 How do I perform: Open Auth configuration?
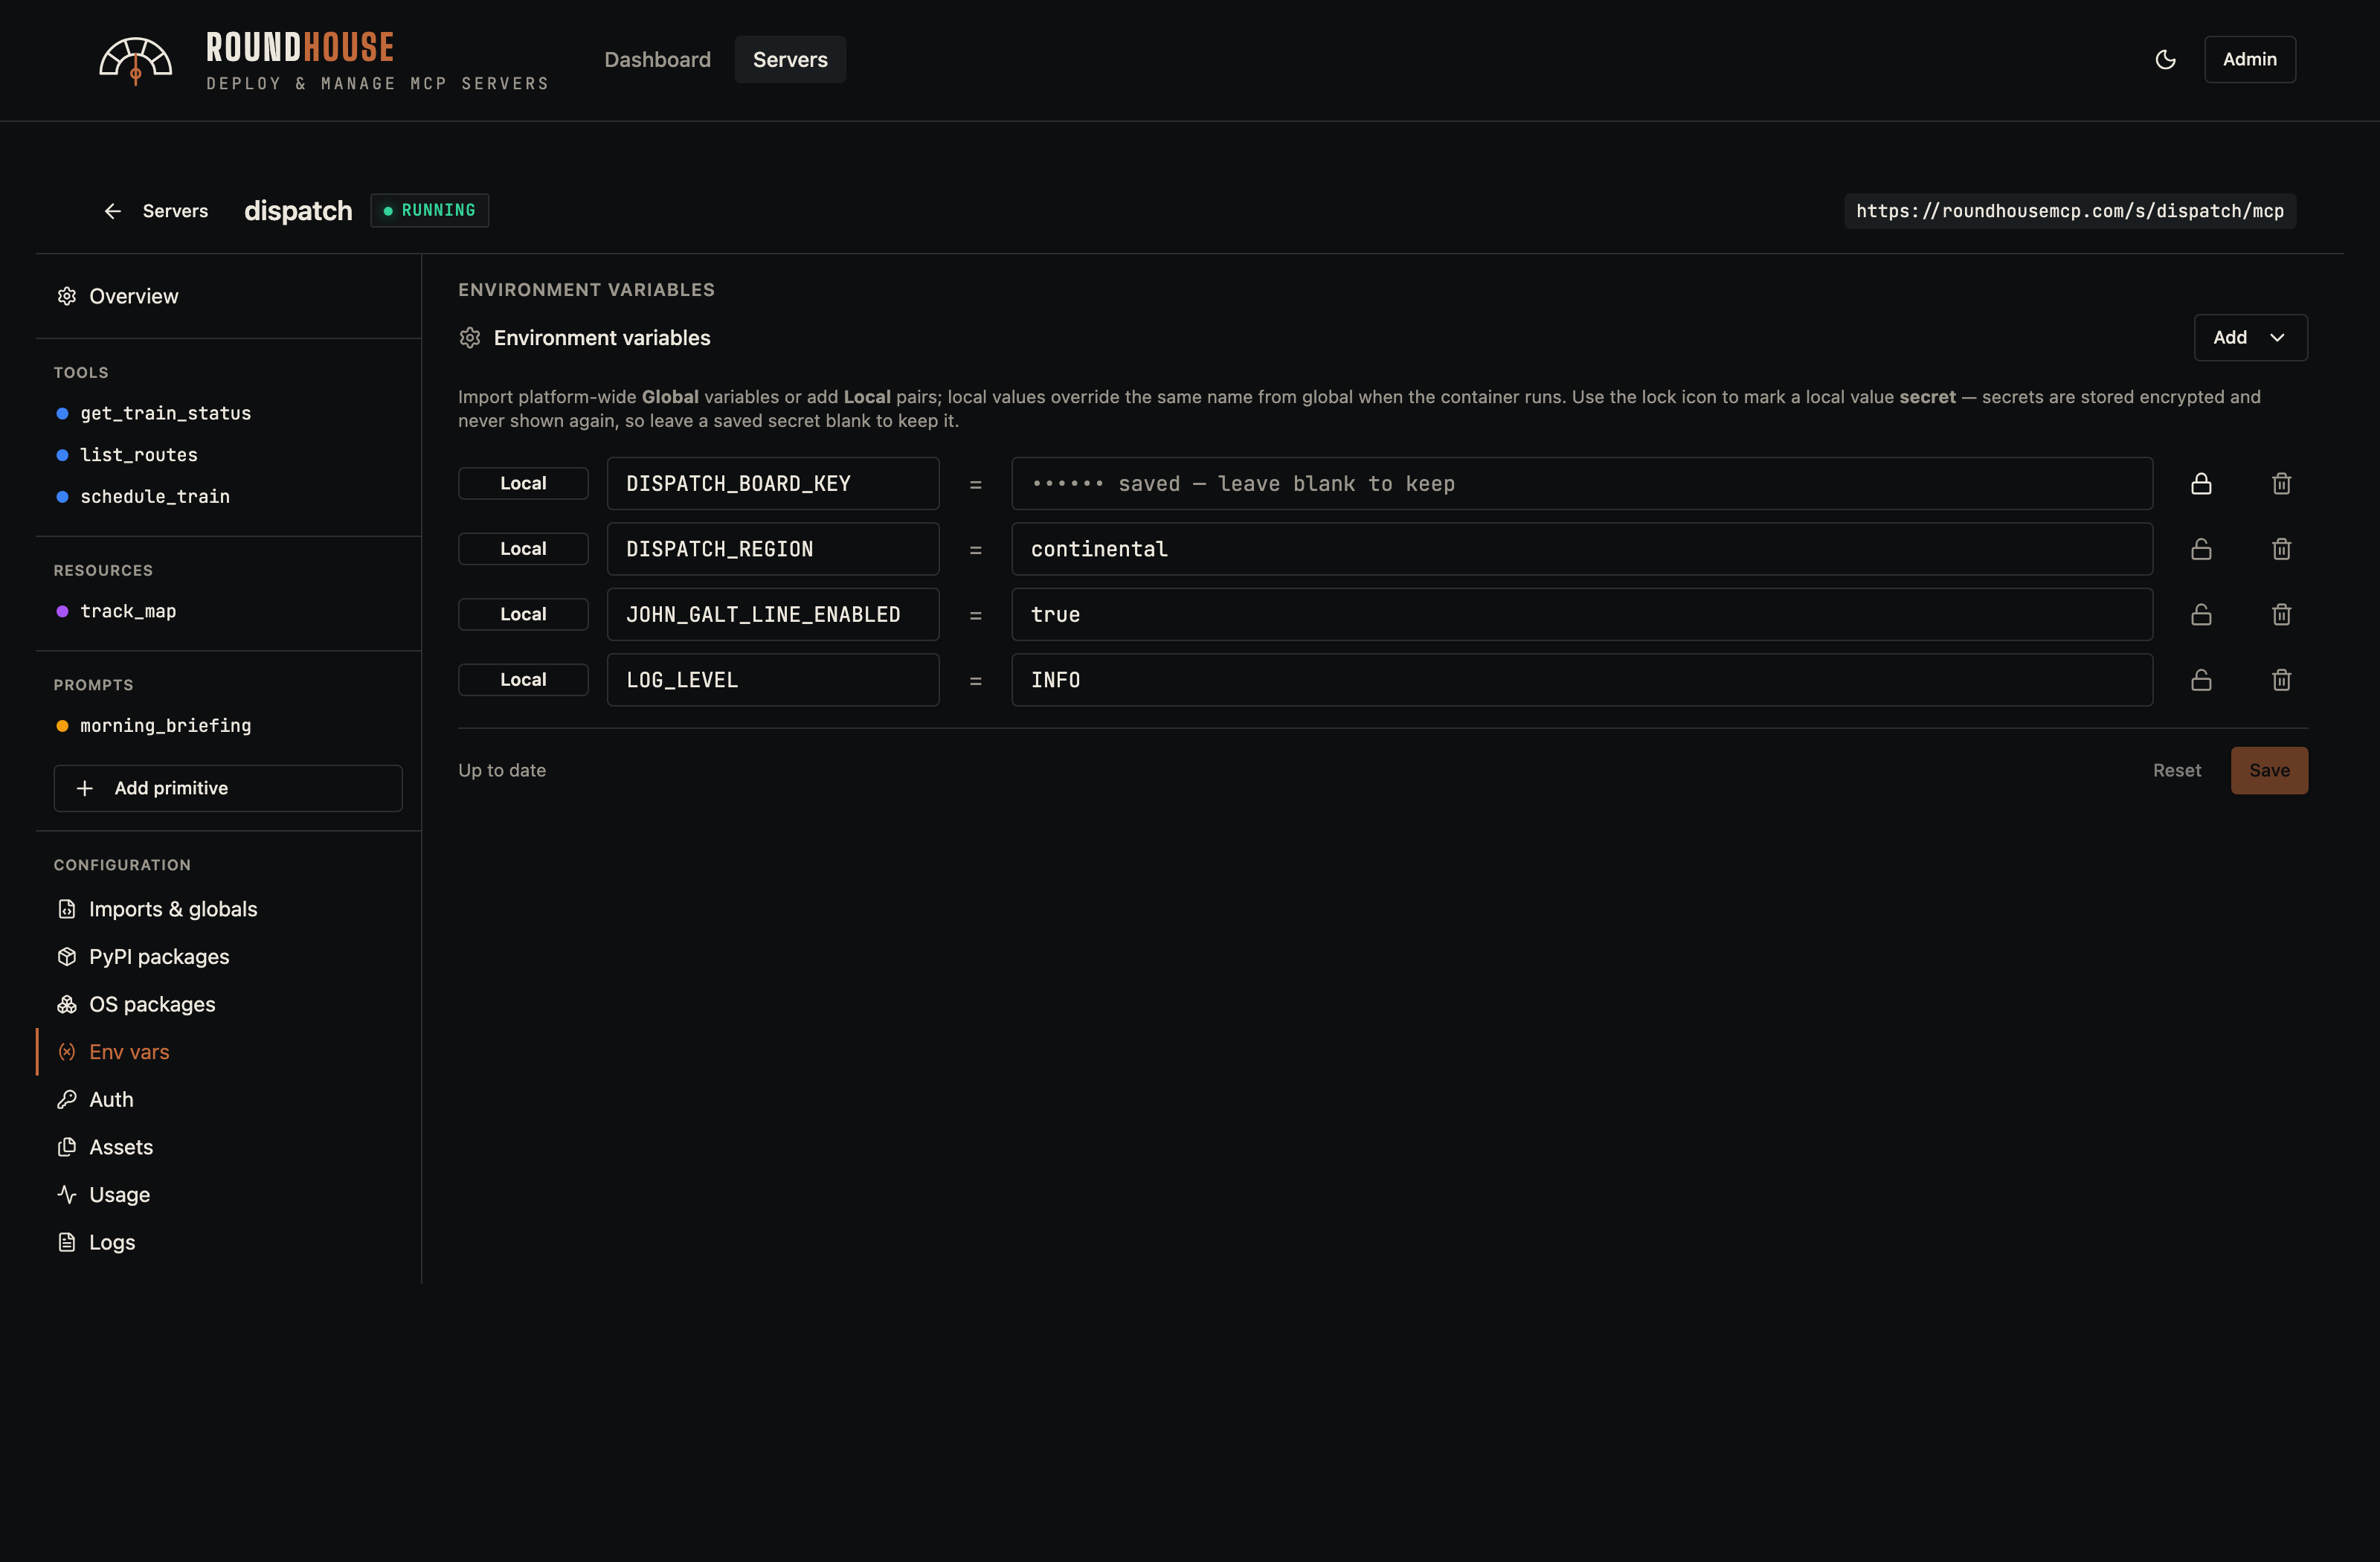coord(228,1100)
